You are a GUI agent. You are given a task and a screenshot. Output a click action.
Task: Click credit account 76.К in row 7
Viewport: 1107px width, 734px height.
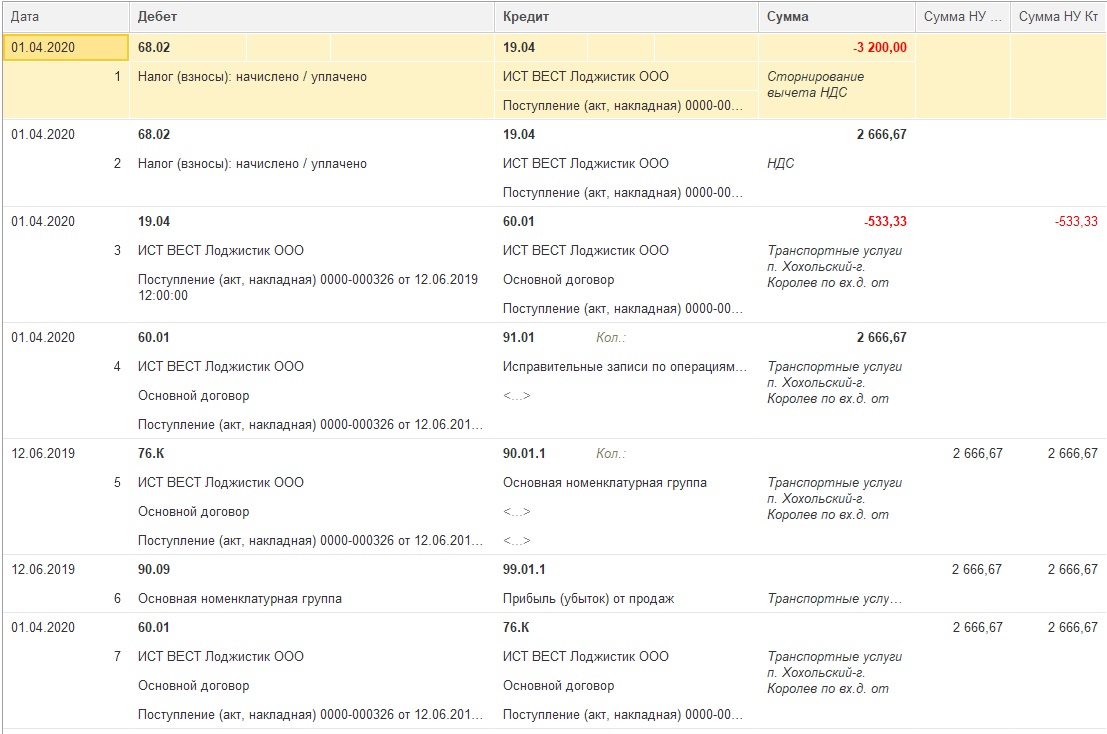[x=516, y=627]
